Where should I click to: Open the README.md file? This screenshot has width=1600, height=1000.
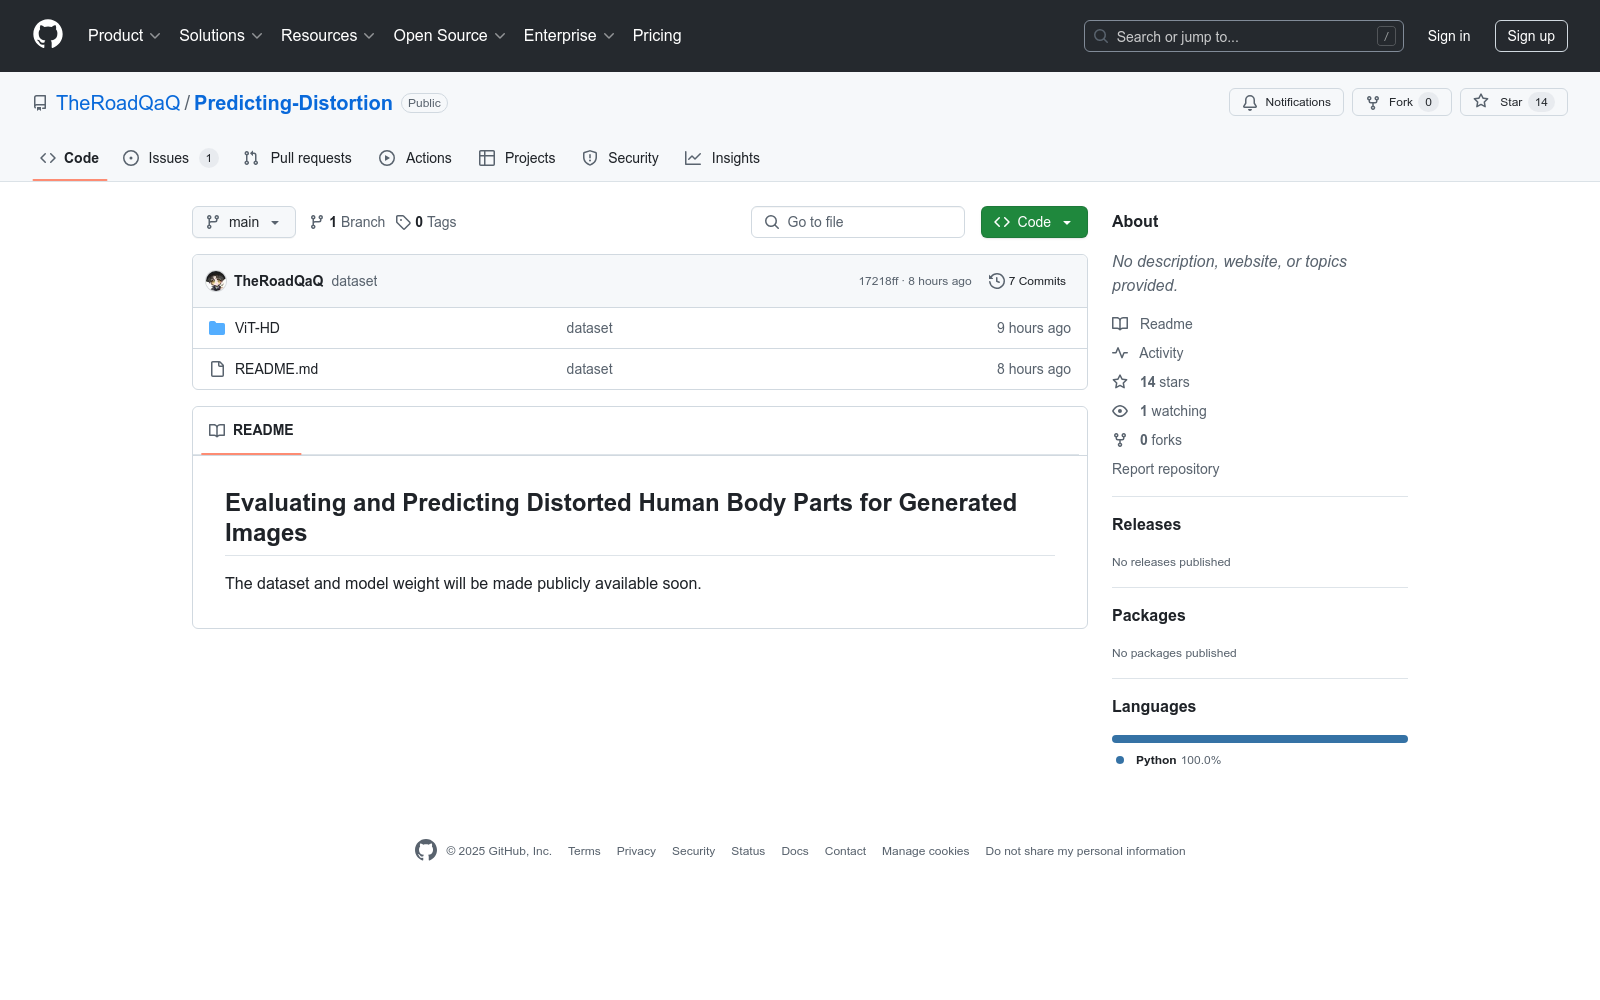[276, 369]
